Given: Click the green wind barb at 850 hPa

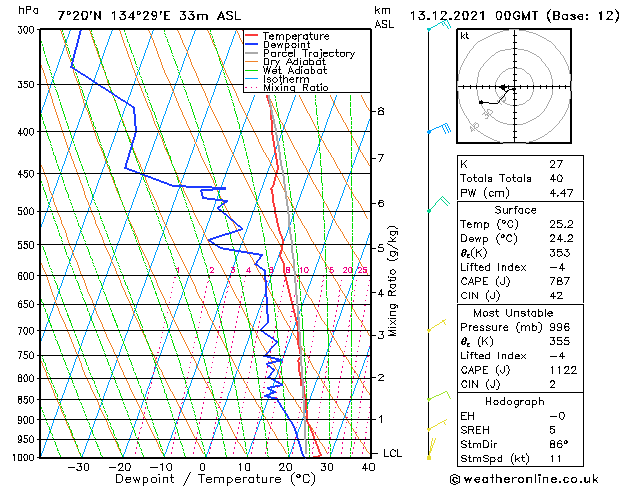Looking at the screenshot, I should point(439,395).
